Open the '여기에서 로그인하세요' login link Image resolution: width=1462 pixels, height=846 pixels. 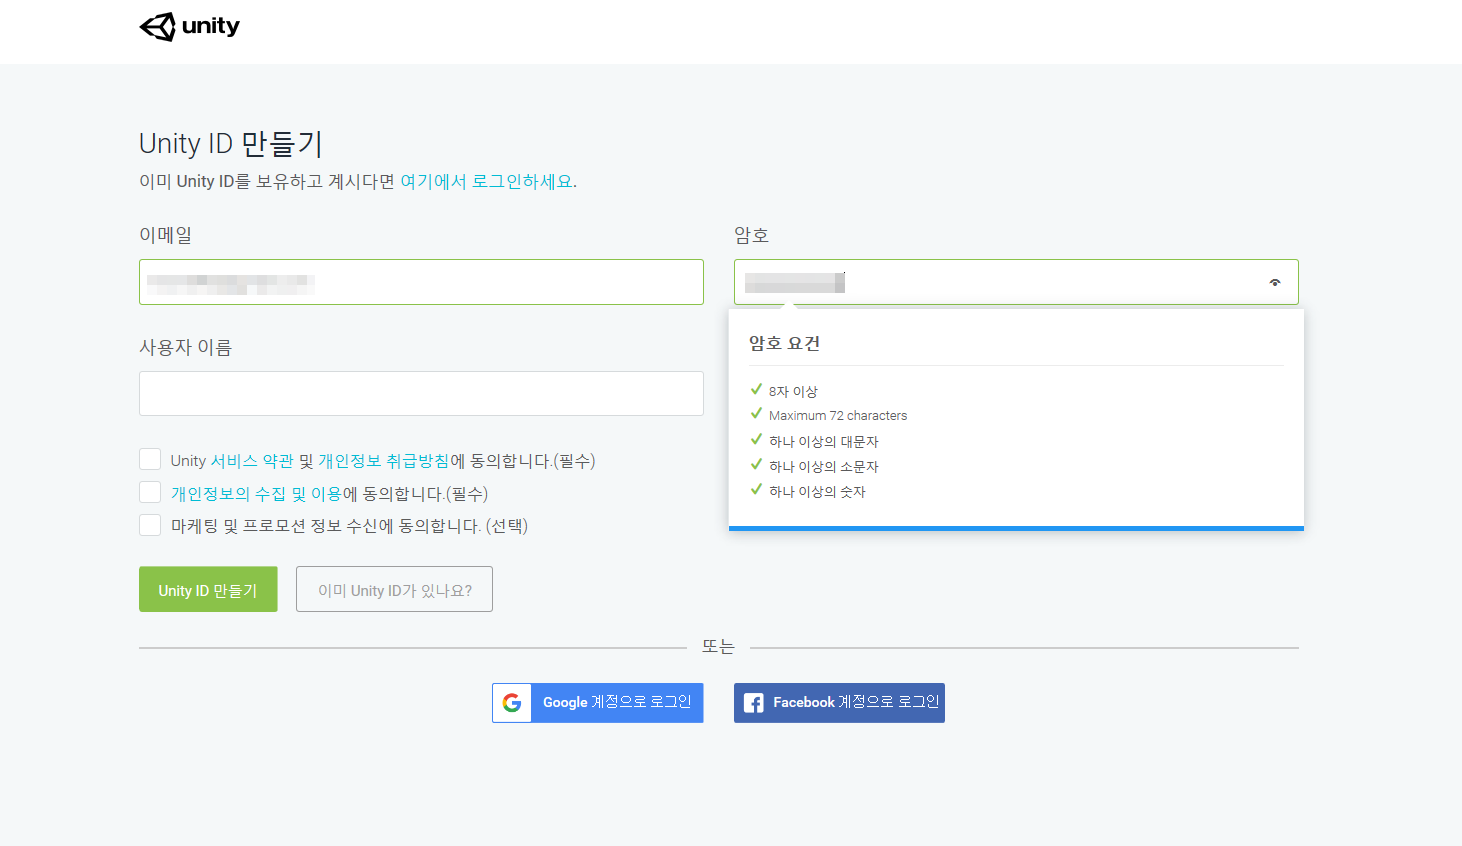486,181
